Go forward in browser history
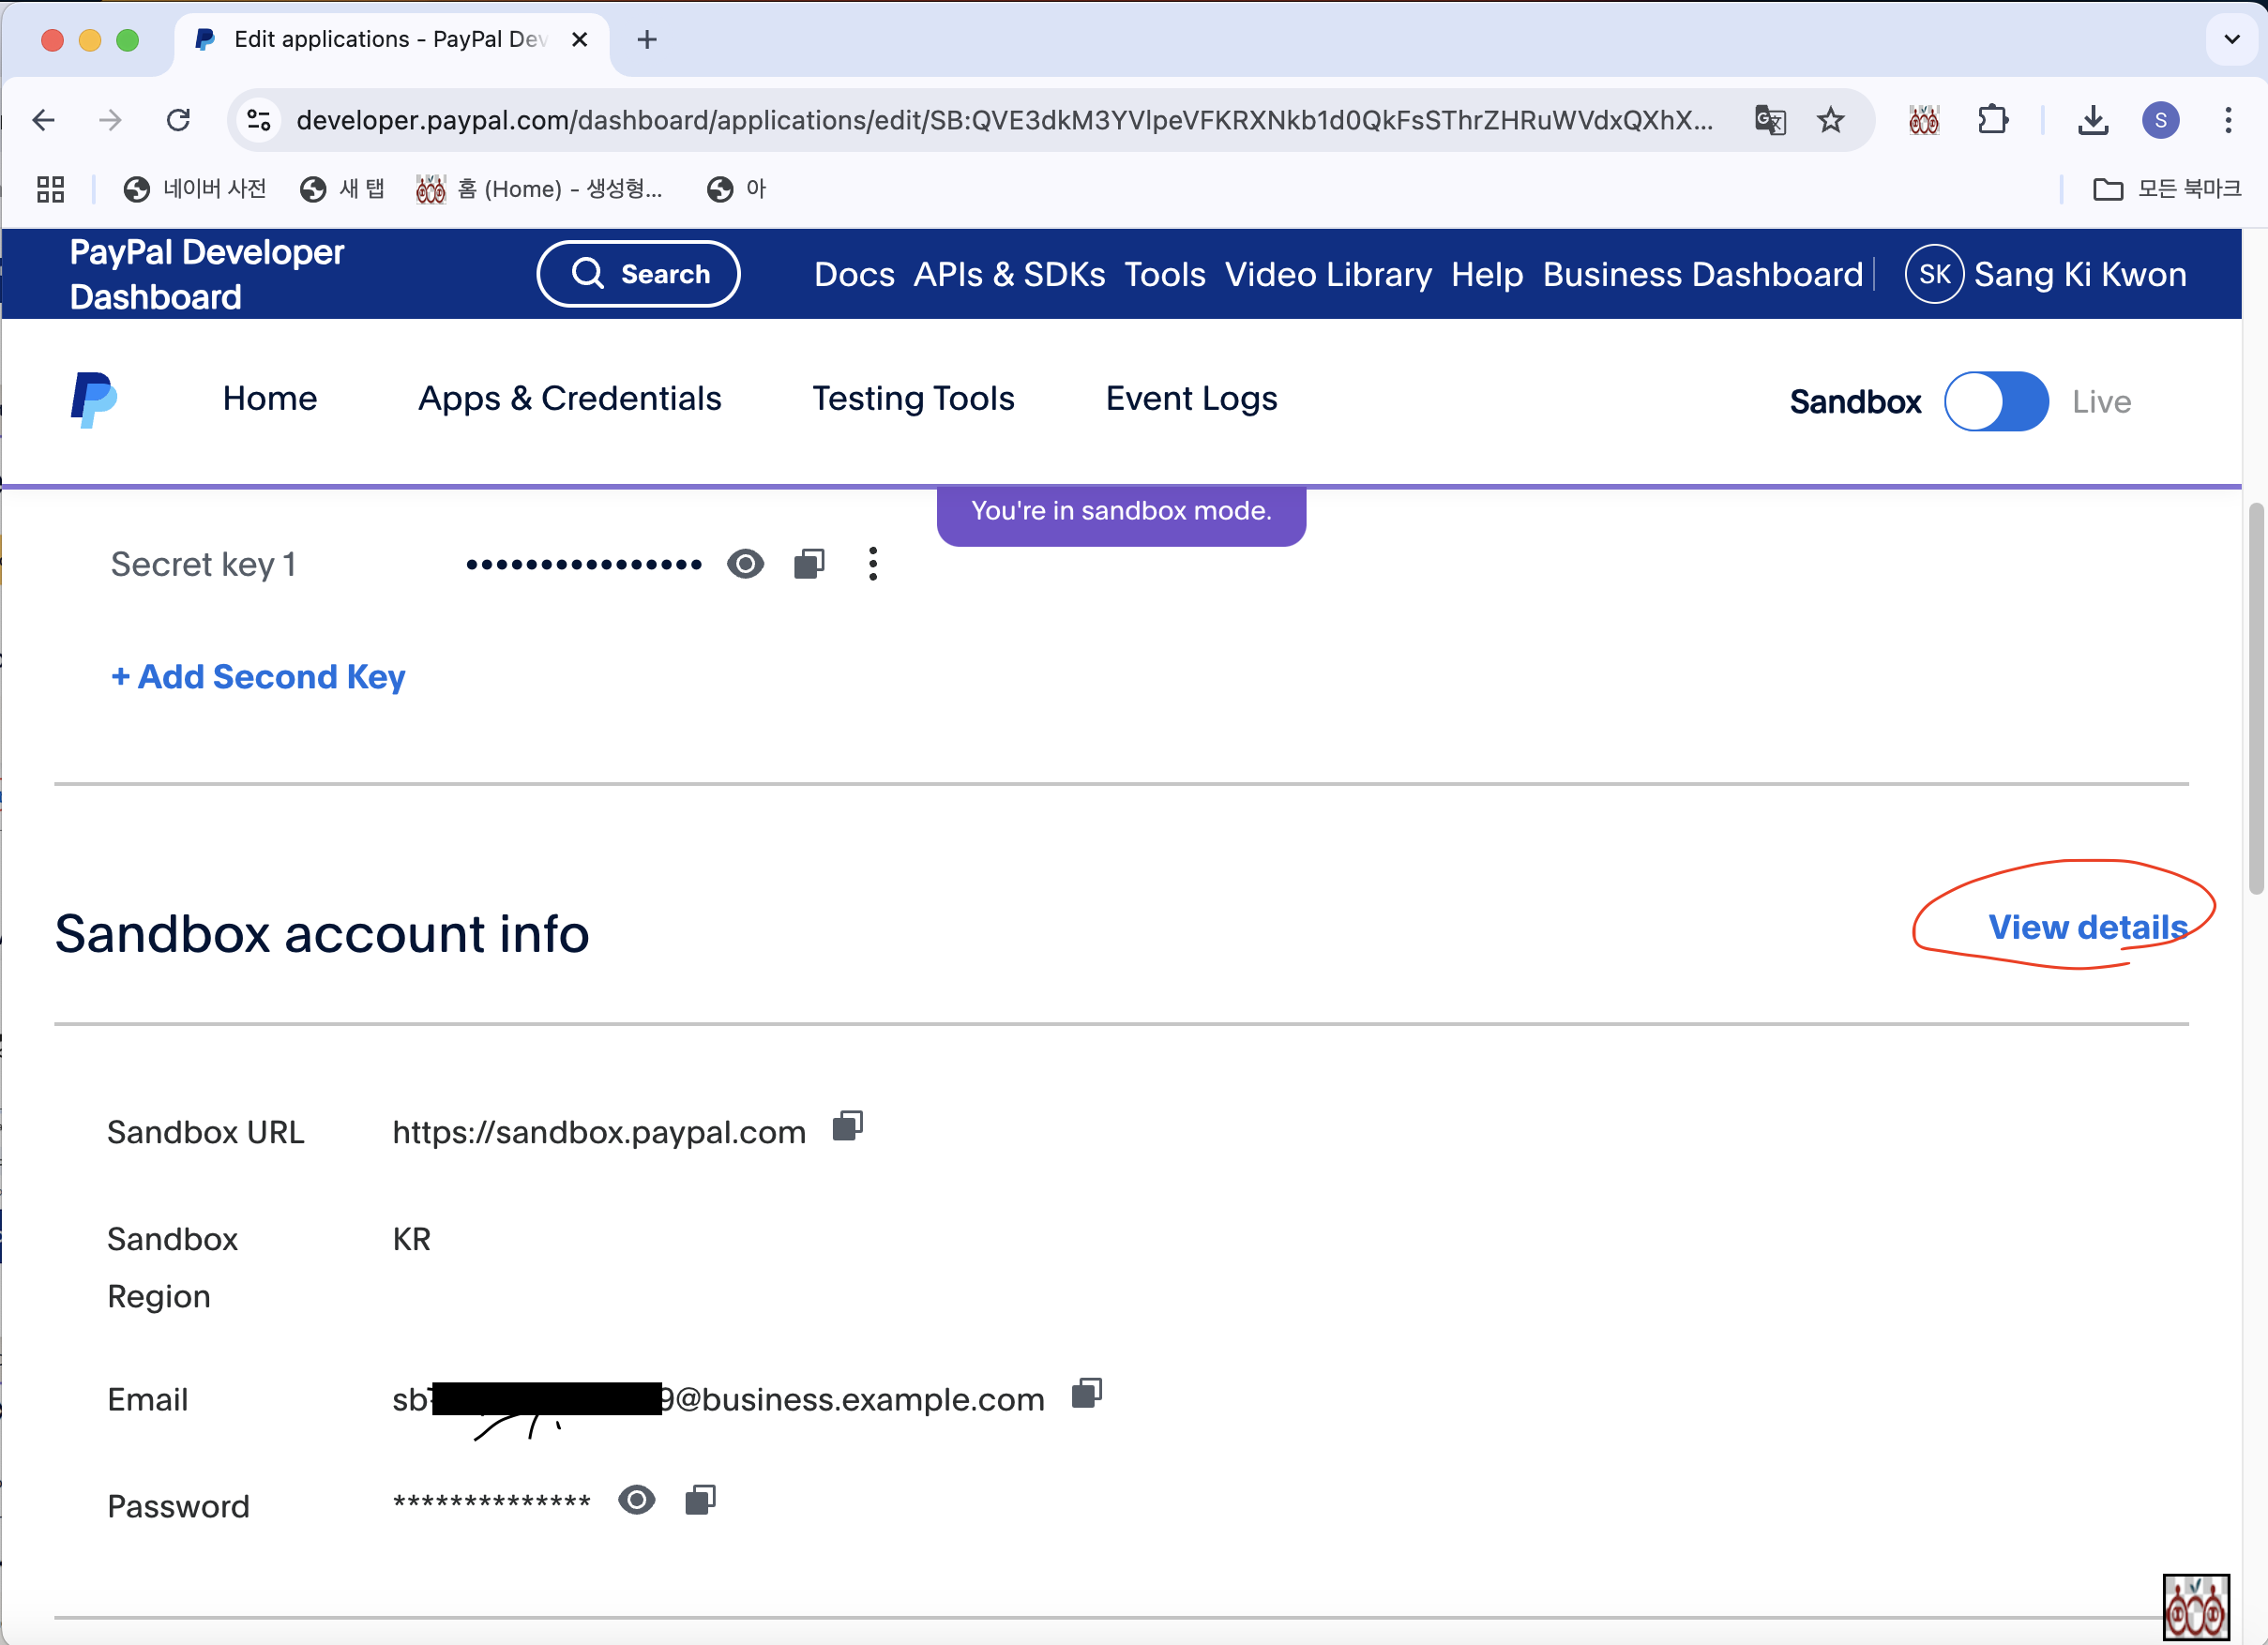Image resolution: width=2268 pixels, height=1645 pixels. pos(110,121)
